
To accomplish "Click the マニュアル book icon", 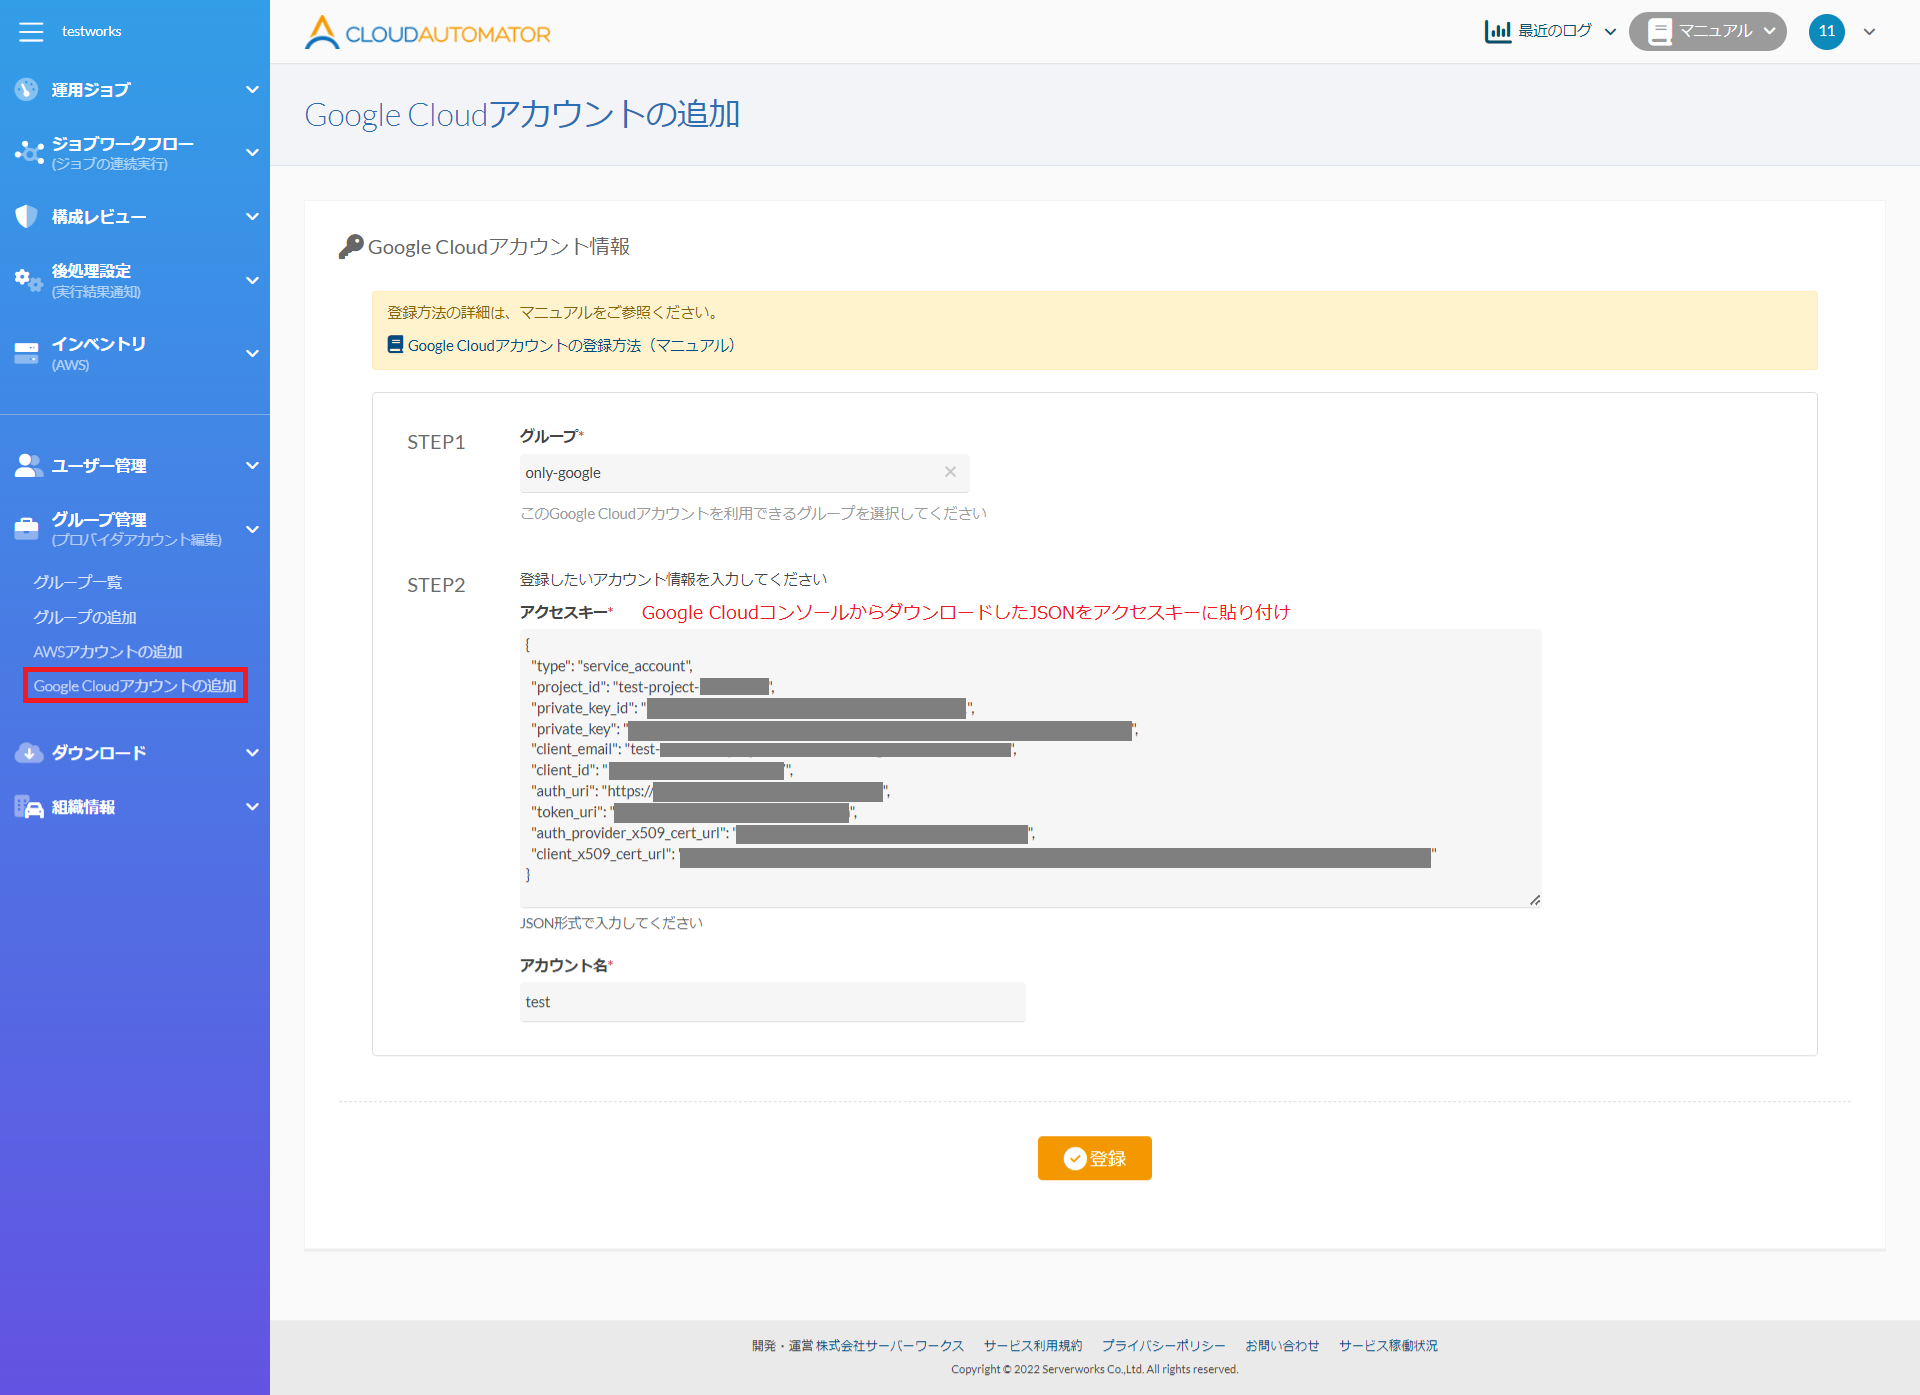I will (1659, 32).
